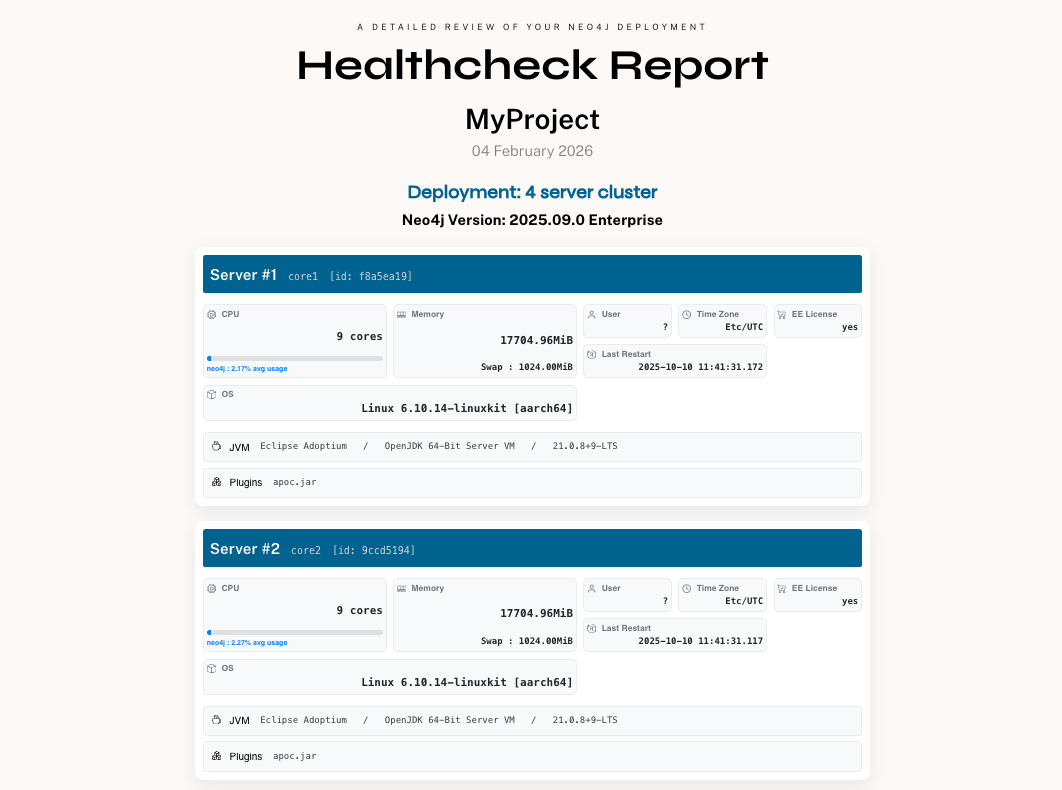Click the Last Restart icon in Server #2
The width and height of the screenshot is (1062, 790).
tap(591, 629)
